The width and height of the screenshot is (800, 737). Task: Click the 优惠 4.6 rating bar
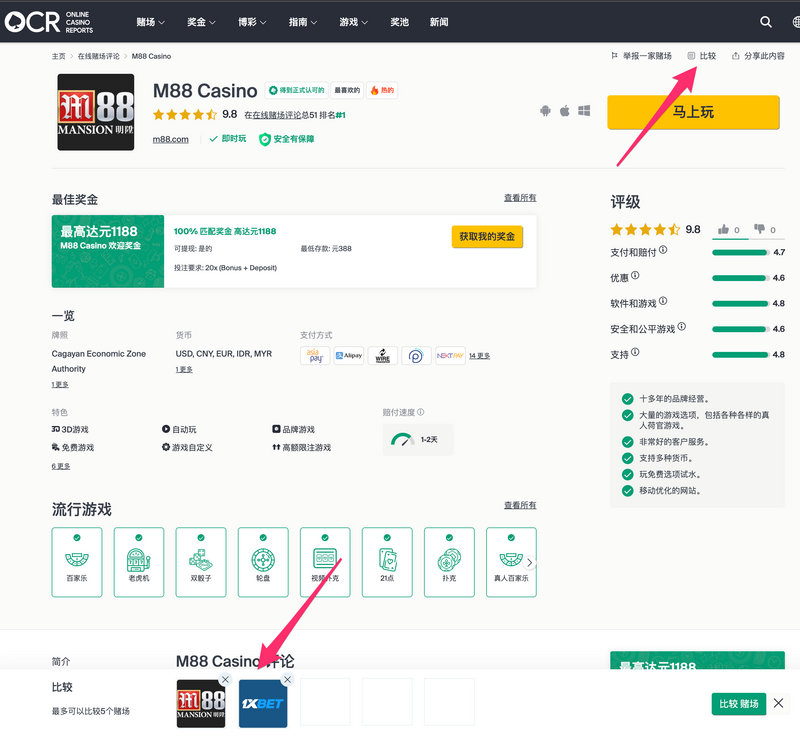point(740,278)
